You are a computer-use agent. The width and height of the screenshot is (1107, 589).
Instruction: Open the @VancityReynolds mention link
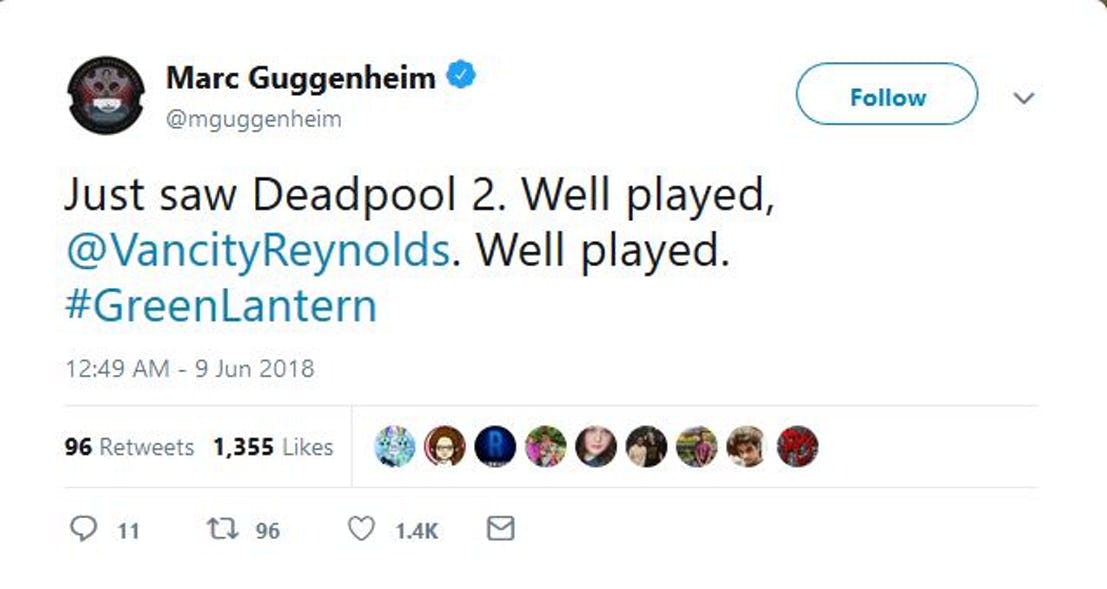pyautogui.click(x=257, y=250)
